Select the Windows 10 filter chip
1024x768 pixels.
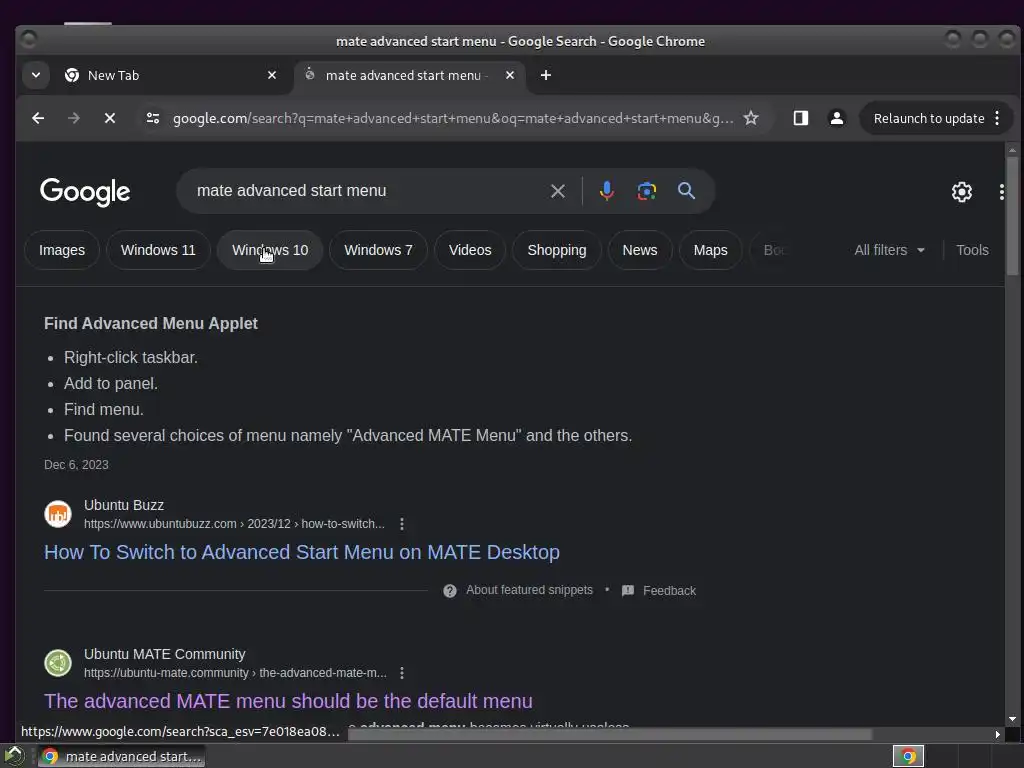click(270, 250)
